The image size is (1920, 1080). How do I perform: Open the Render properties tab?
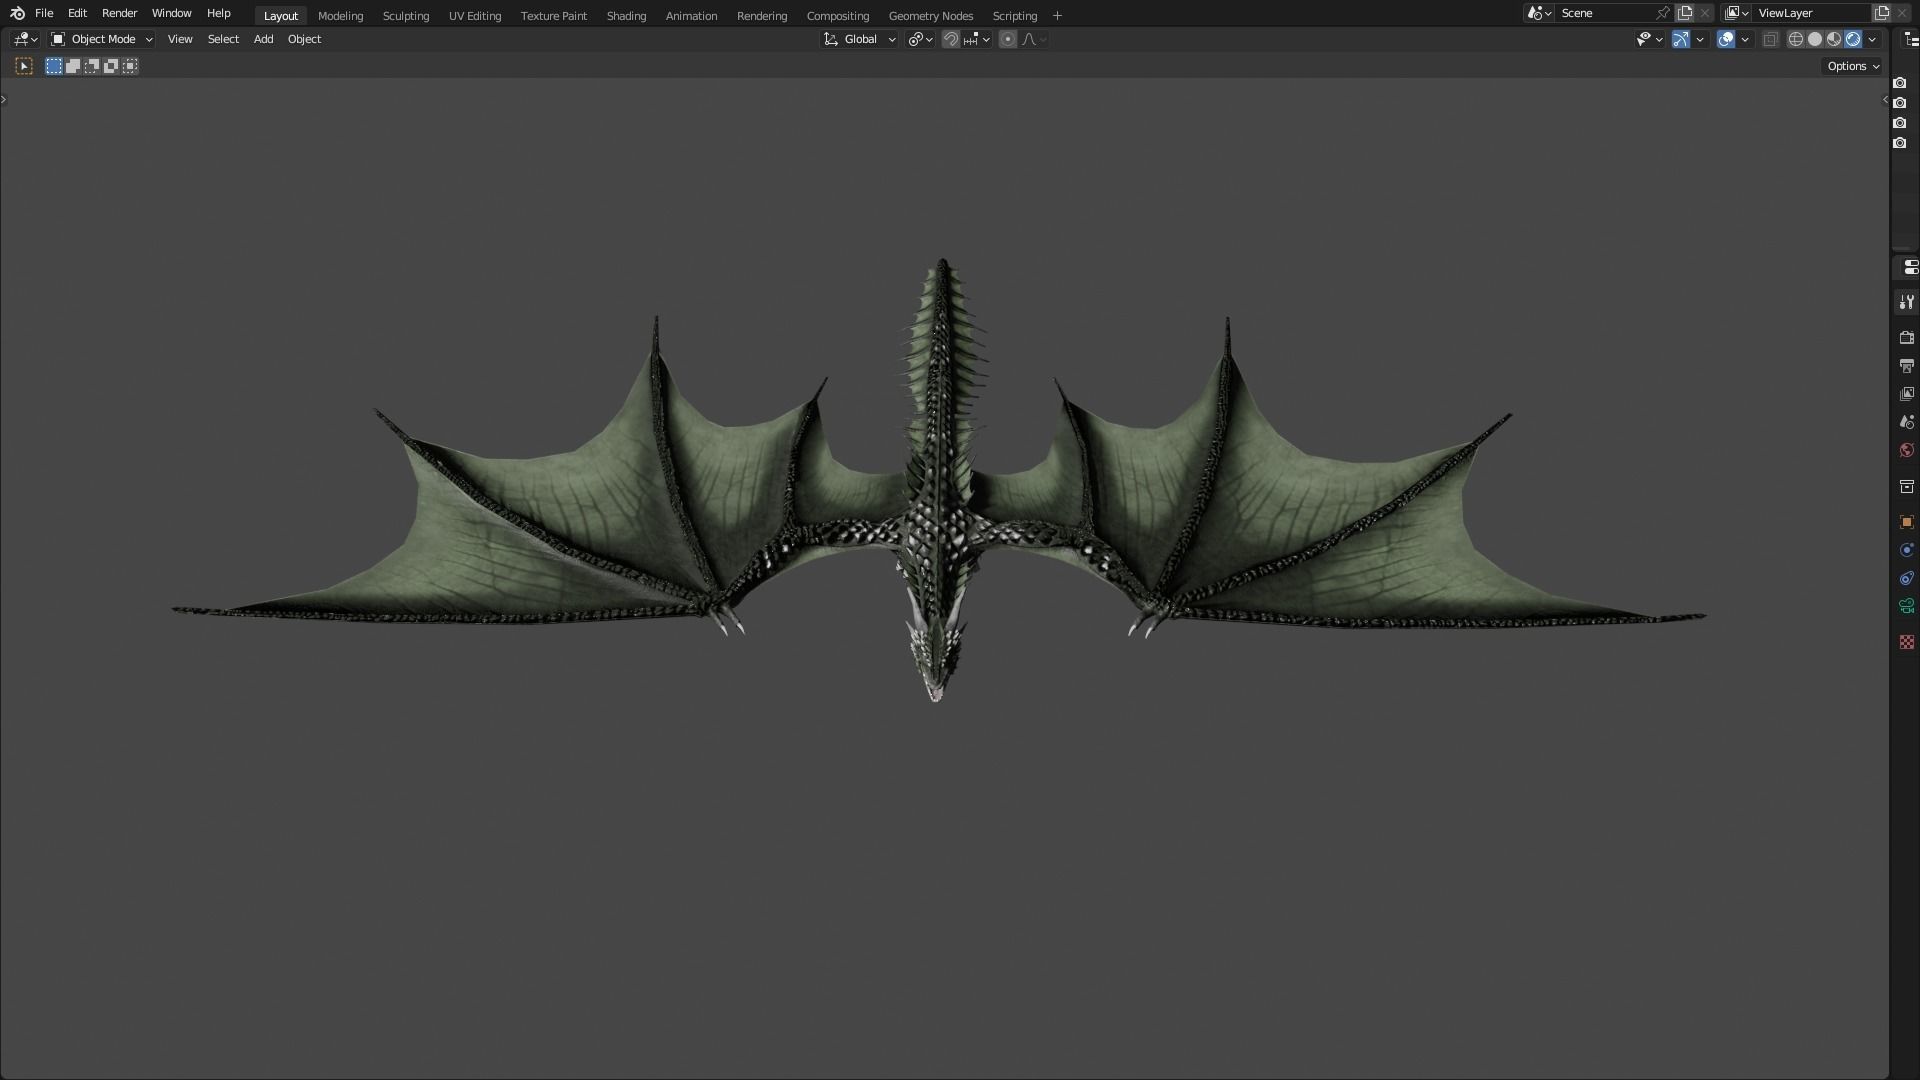click(x=1906, y=338)
